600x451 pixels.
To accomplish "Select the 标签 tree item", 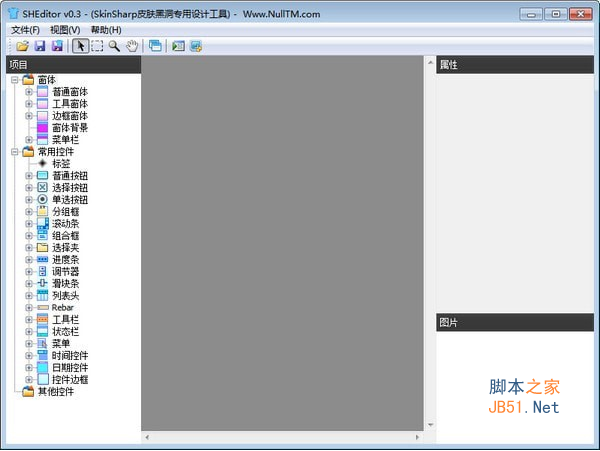I will click(61, 164).
